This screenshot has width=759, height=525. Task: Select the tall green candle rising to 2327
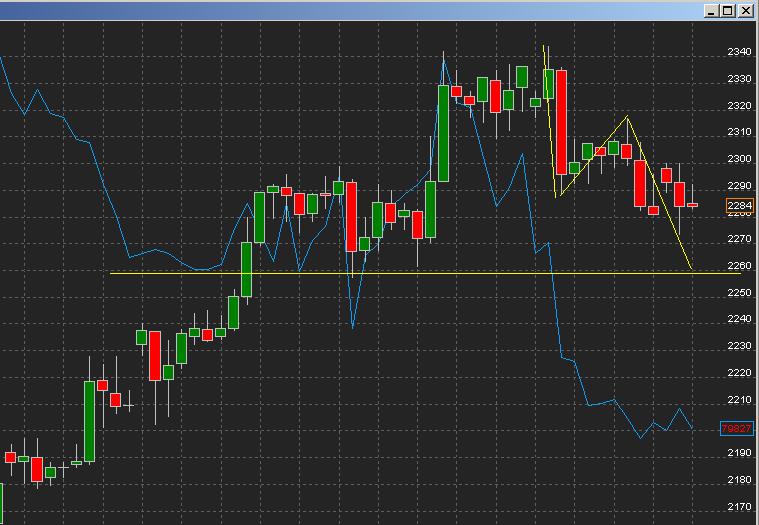point(443,133)
